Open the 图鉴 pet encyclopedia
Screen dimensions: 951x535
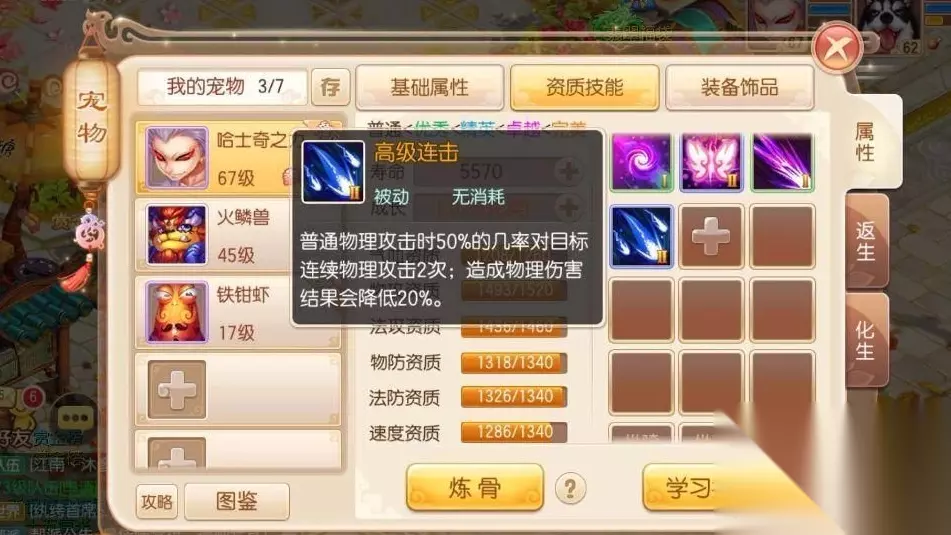(237, 502)
